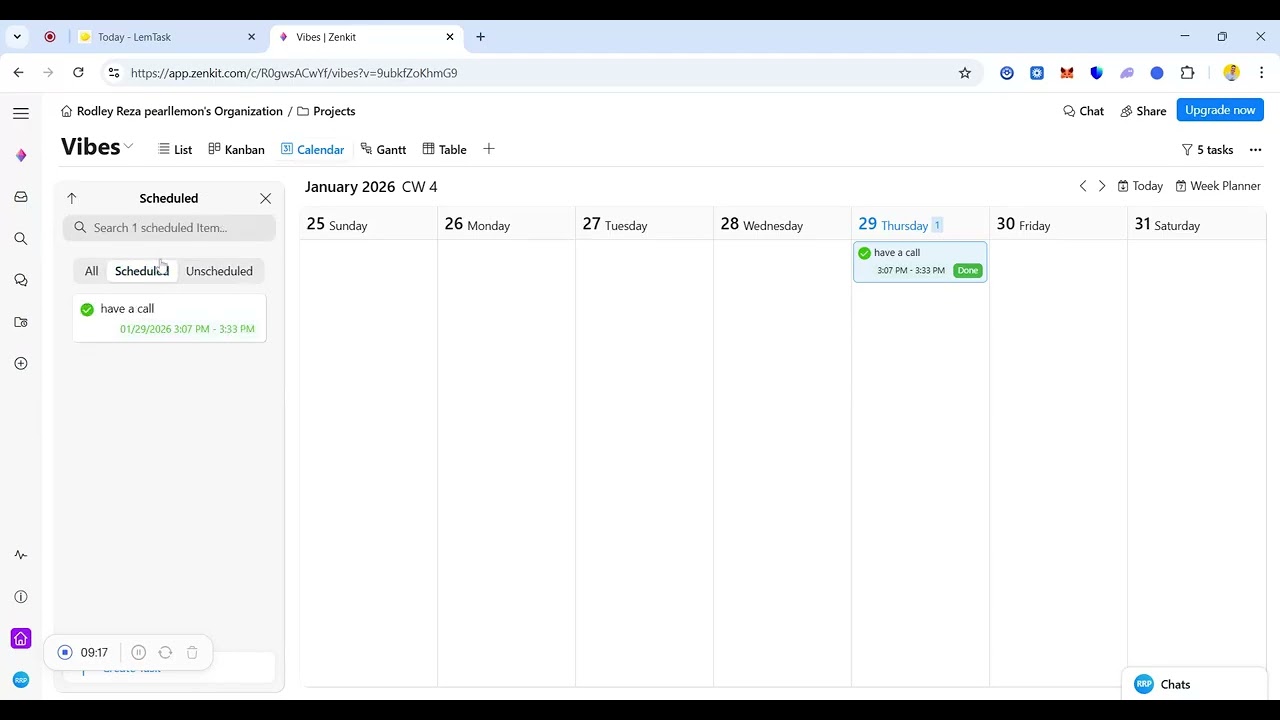The image size is (1280, 720).
Task: Go back with the browser back arrow
Action: click(x=19, y=73)
